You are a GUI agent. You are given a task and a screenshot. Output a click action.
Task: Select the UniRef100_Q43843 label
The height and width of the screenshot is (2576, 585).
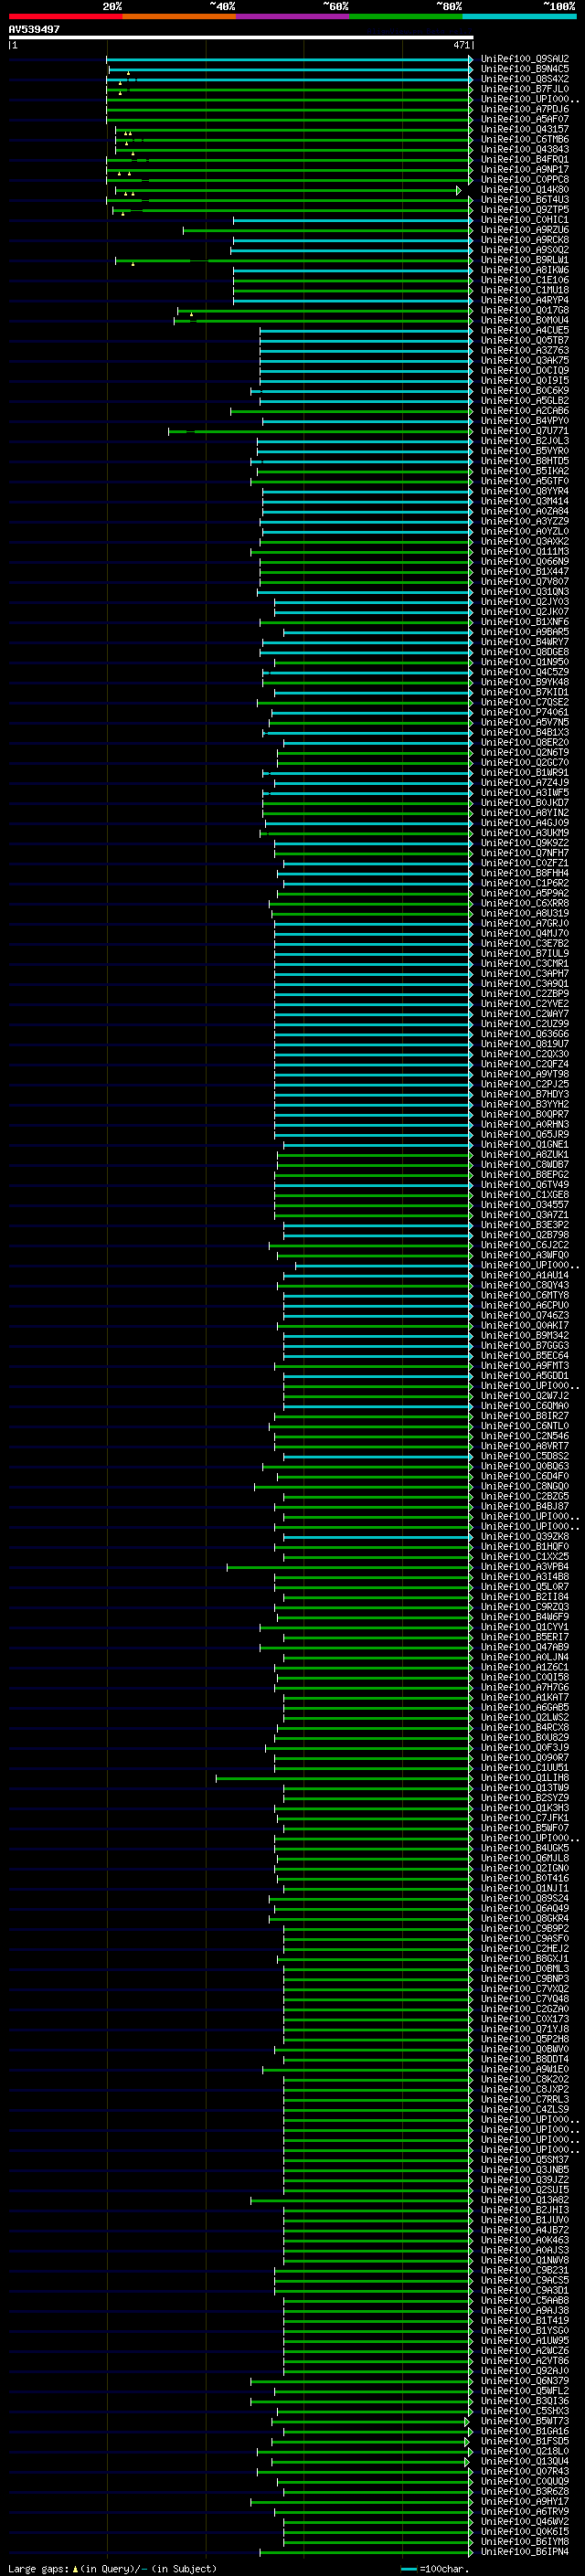point(525,149)
